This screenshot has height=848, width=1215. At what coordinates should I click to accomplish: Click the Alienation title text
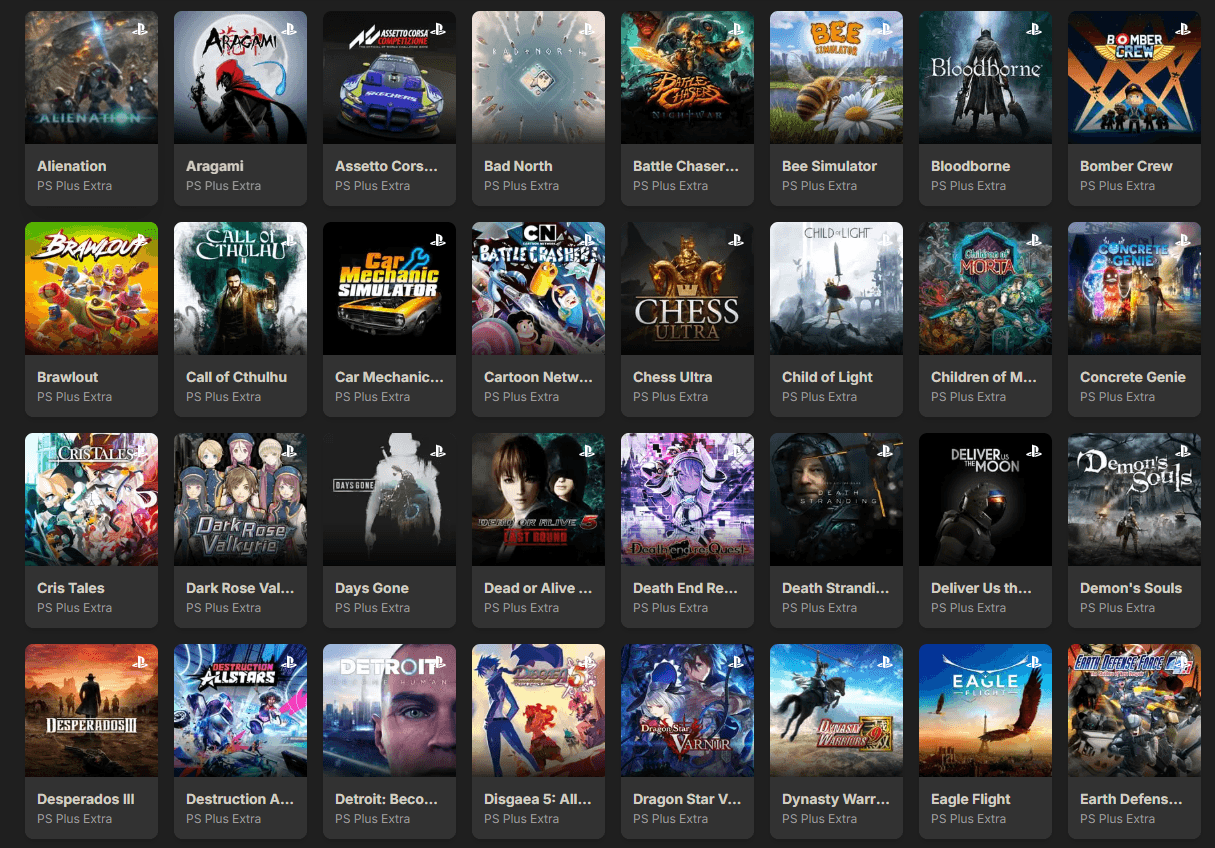point(72,166)
